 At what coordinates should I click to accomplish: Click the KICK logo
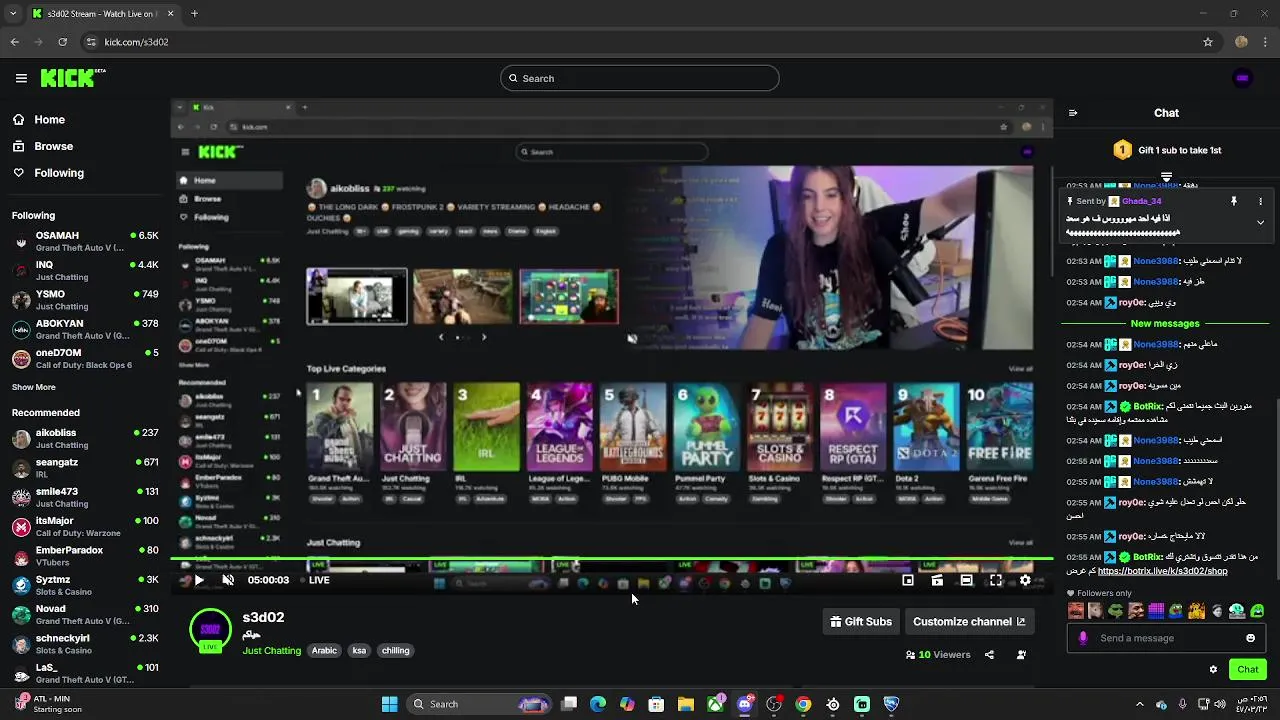point(73,78)
